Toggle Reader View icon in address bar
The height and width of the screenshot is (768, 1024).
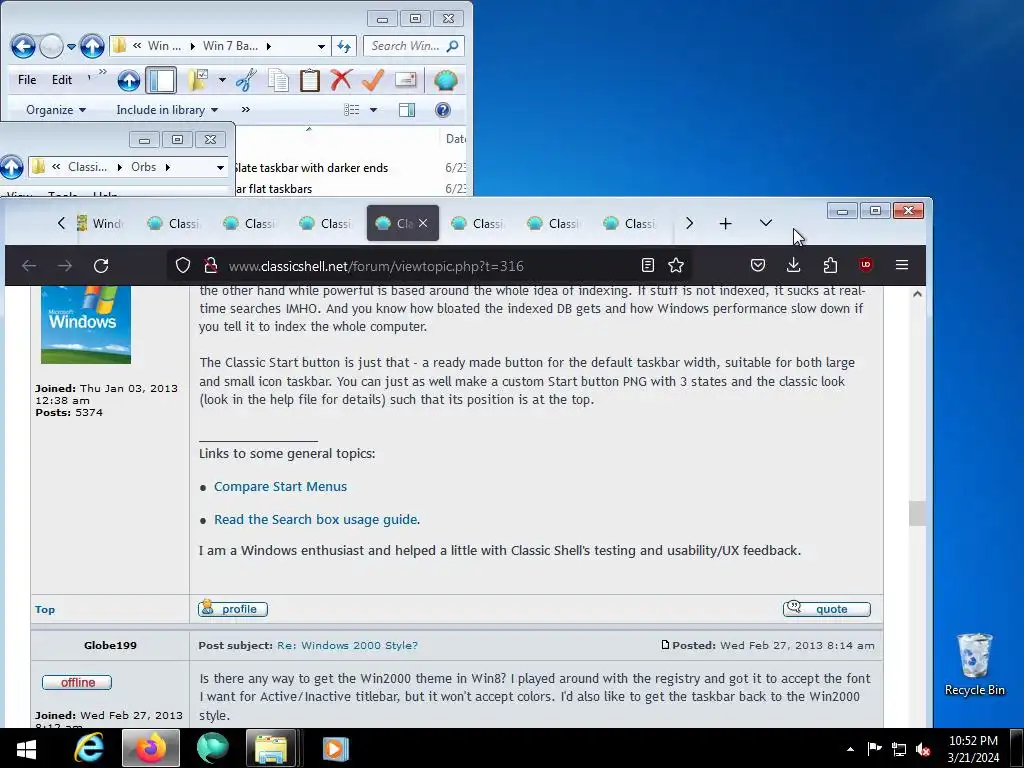pos(647,265)
